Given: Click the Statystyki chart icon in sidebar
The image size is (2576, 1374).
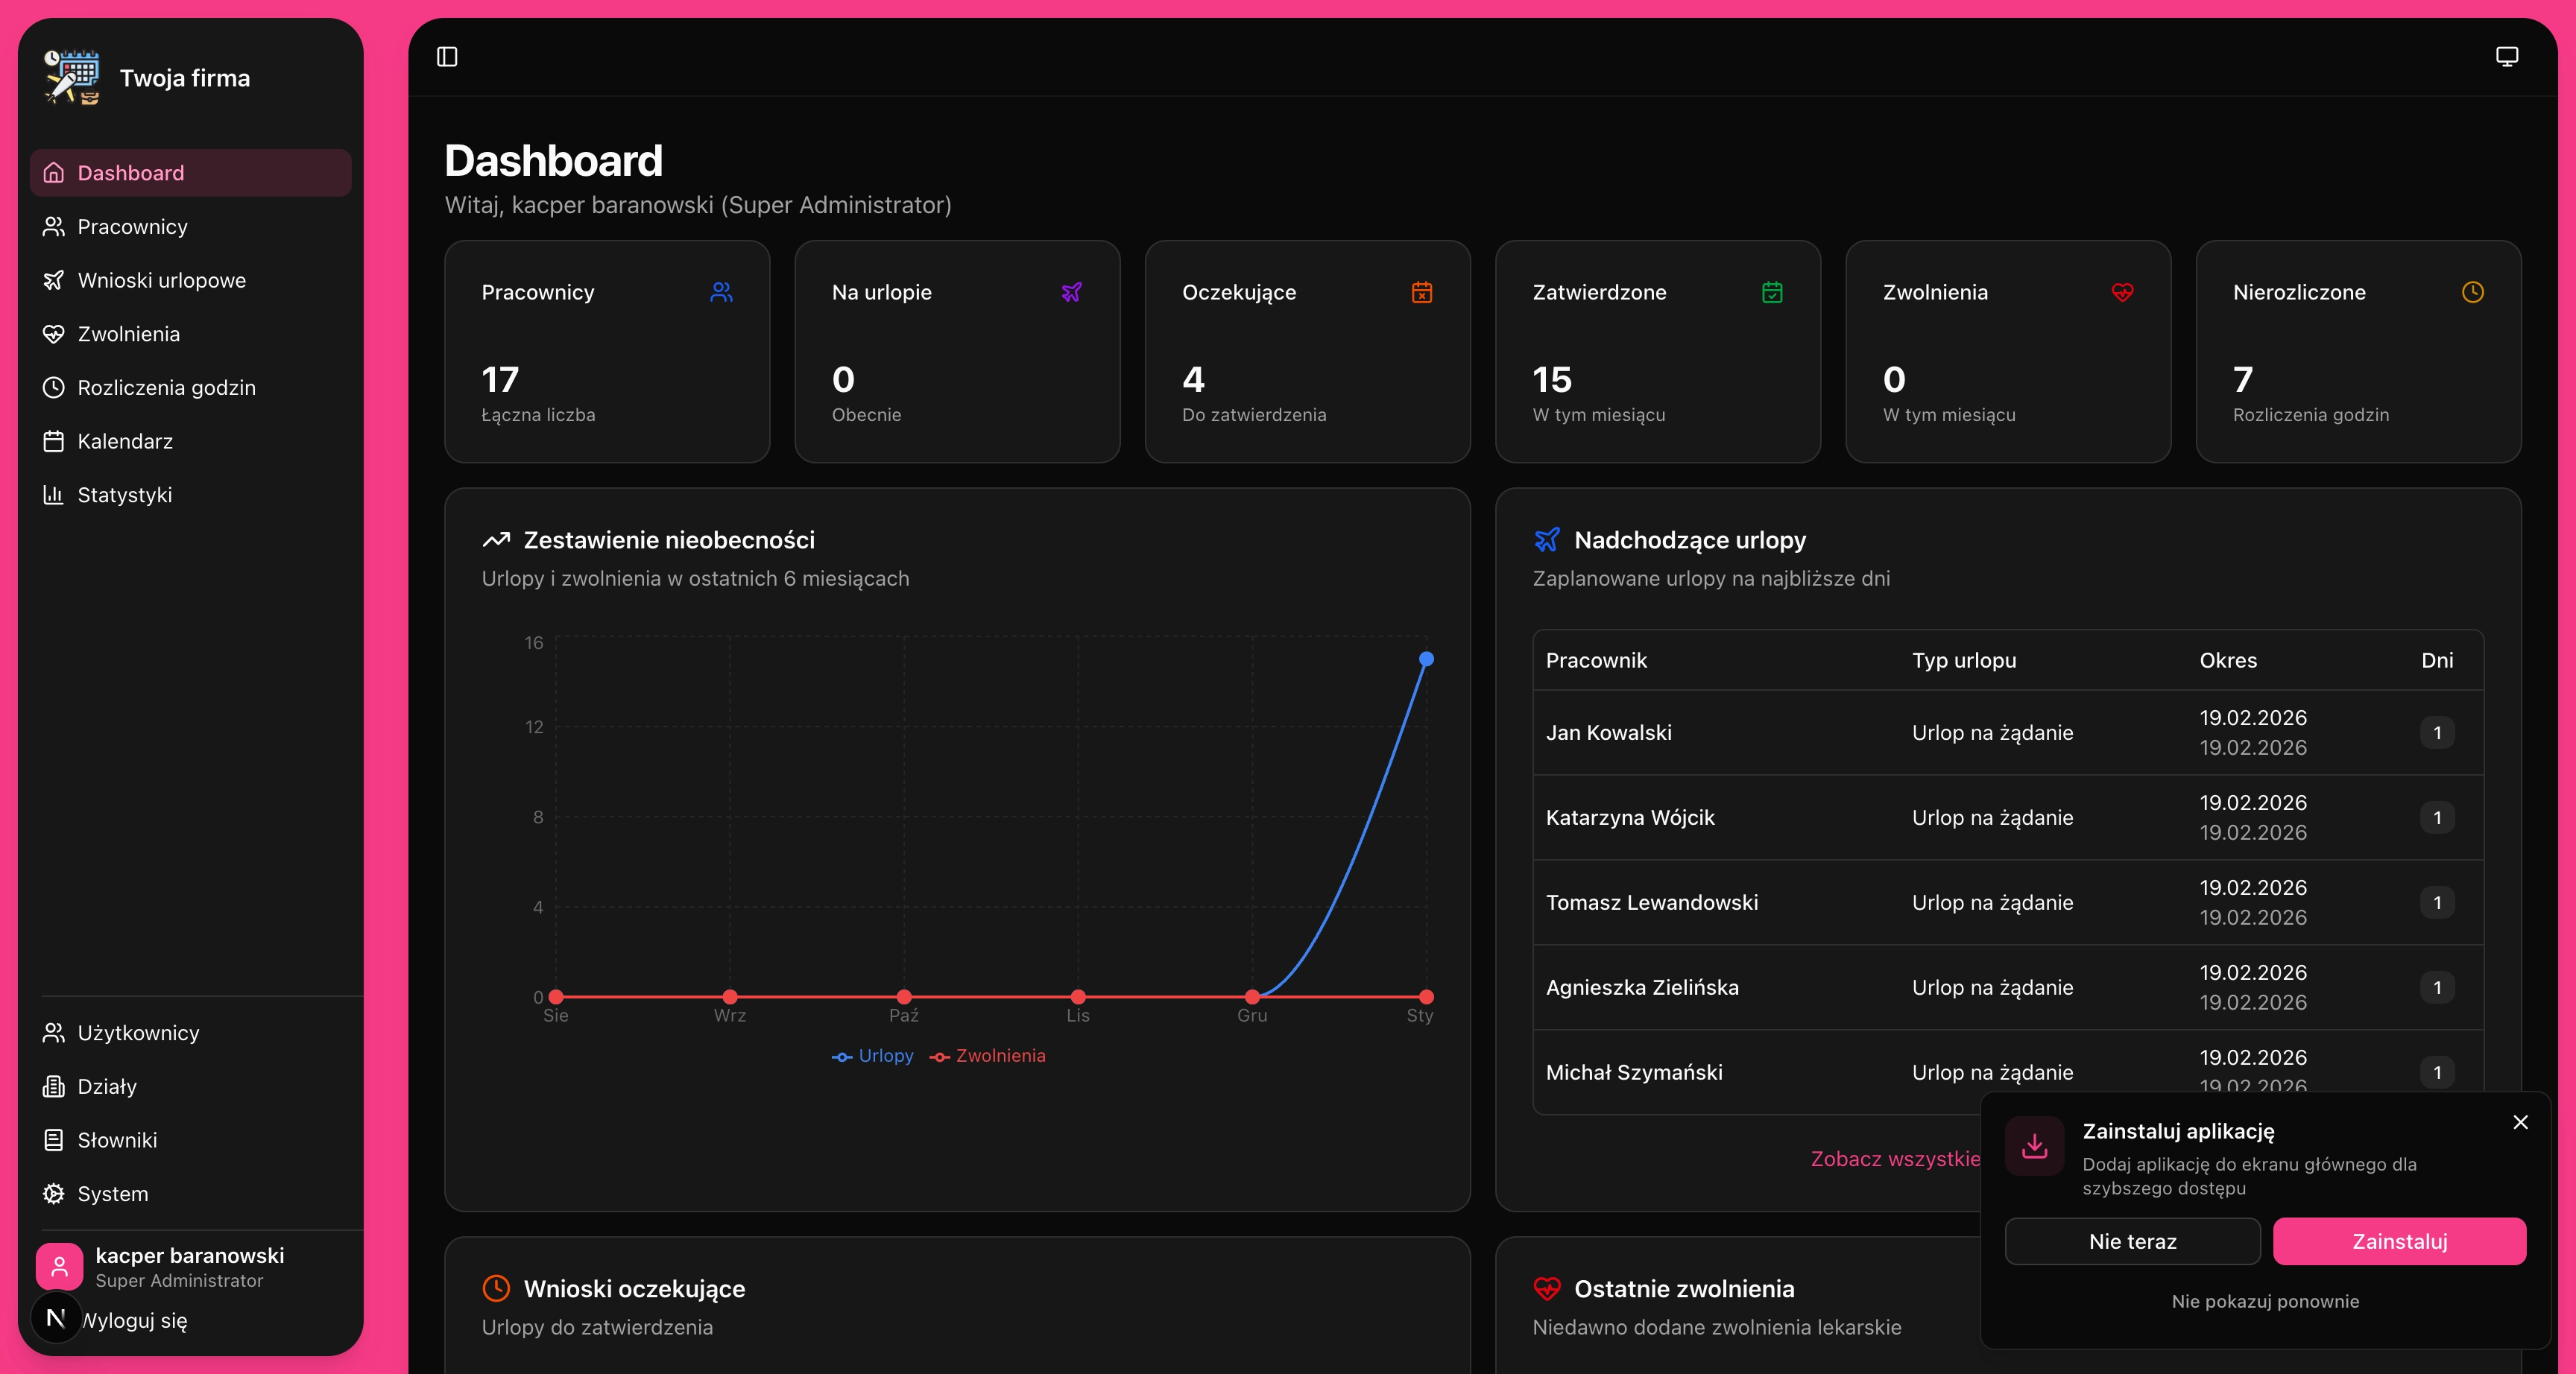Looking at the screenshot, I should pos(54,495).
